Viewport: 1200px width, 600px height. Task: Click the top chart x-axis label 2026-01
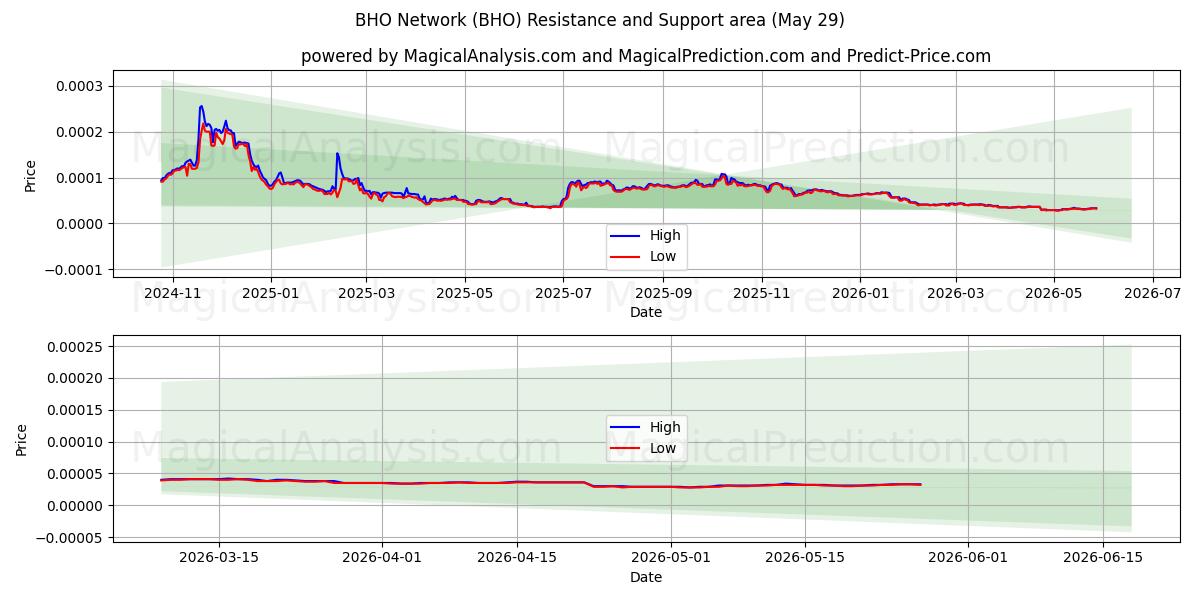coord(860,294)
